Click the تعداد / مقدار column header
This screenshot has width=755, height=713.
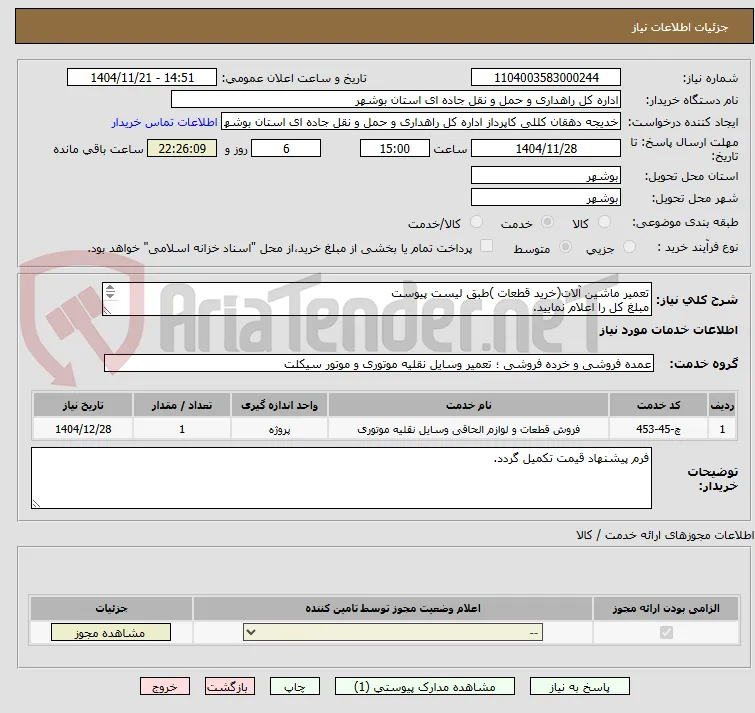pos(182,405)
